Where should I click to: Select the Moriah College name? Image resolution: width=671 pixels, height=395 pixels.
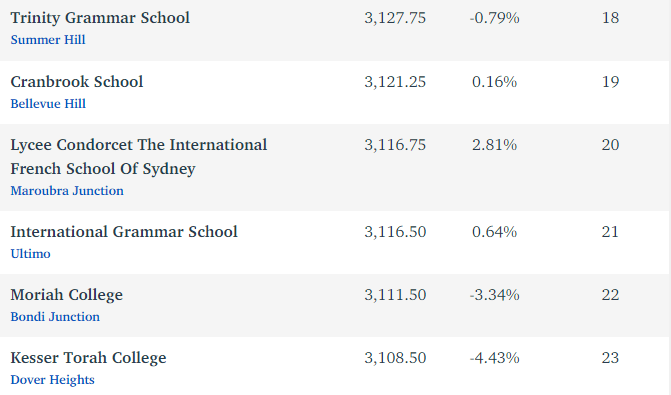pyautogui.click(x=66, y=295)
